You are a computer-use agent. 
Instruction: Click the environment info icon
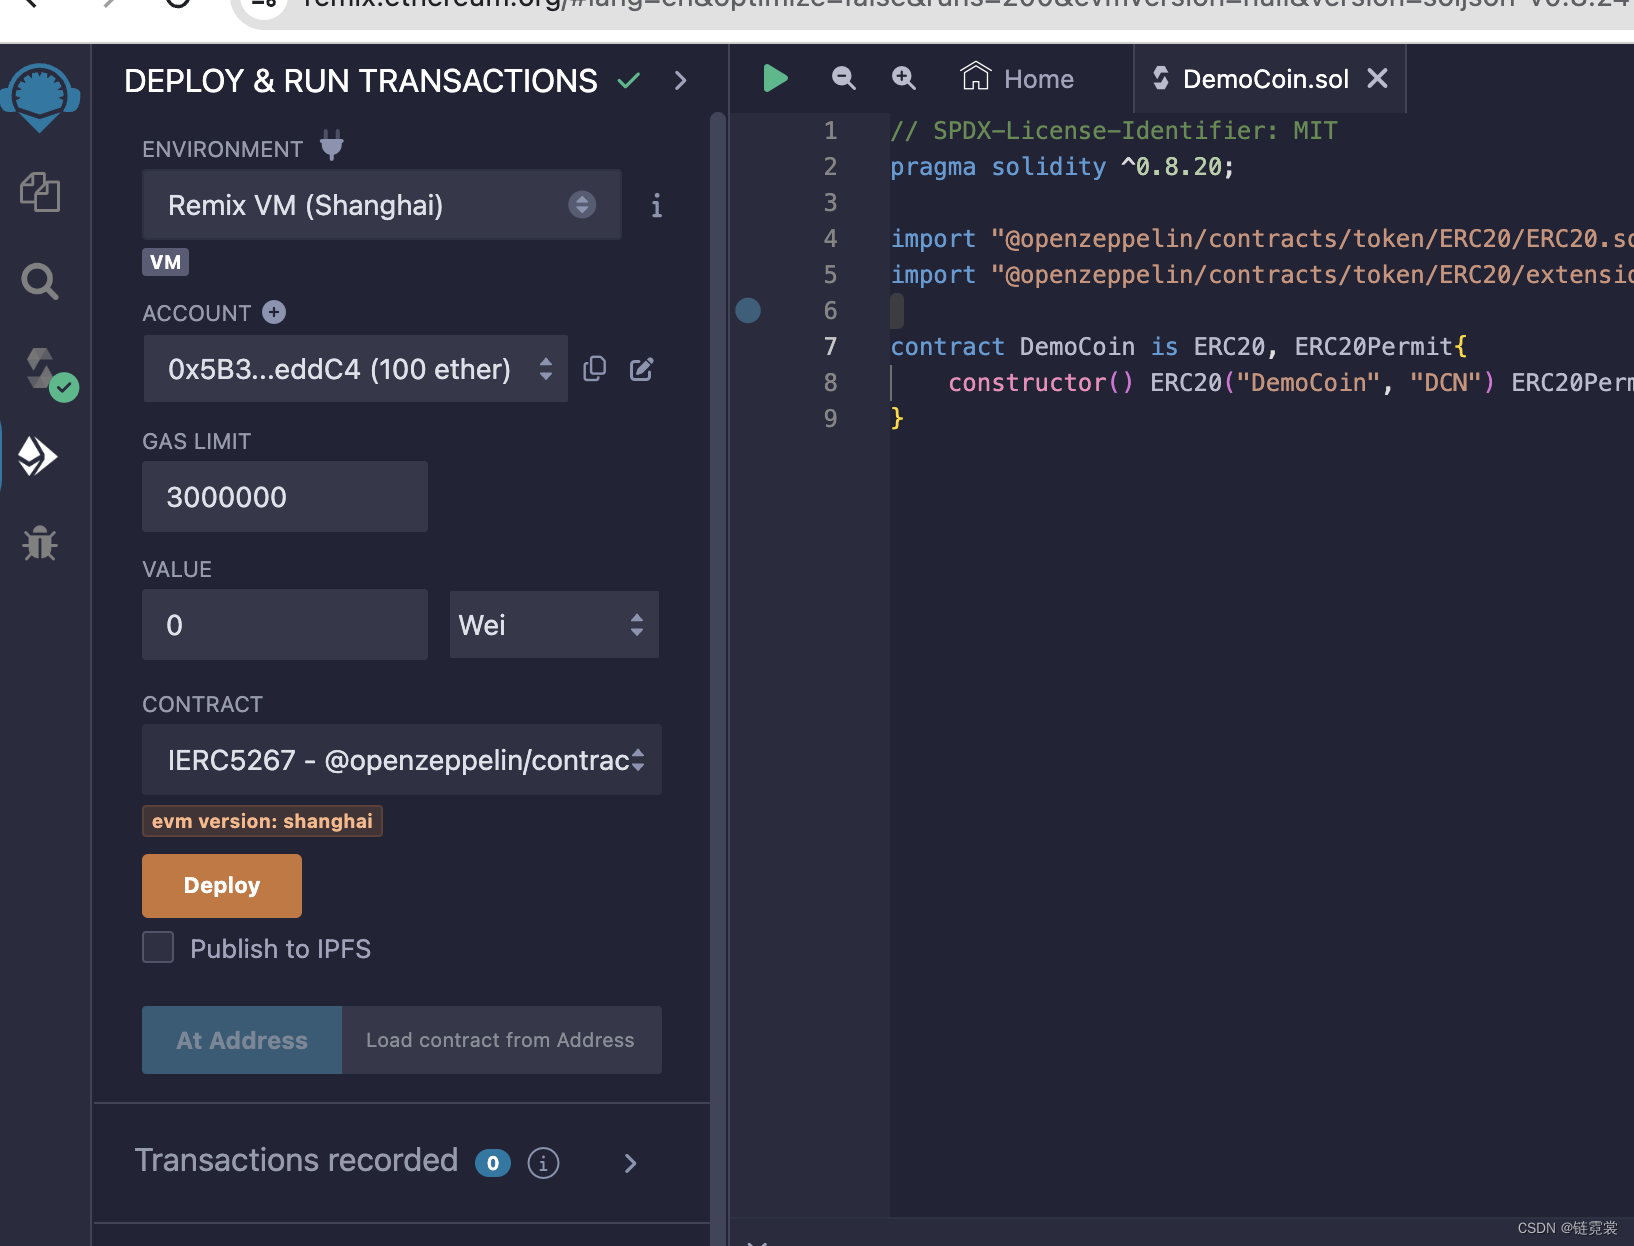pyautogui.click(x=656, y=206)
